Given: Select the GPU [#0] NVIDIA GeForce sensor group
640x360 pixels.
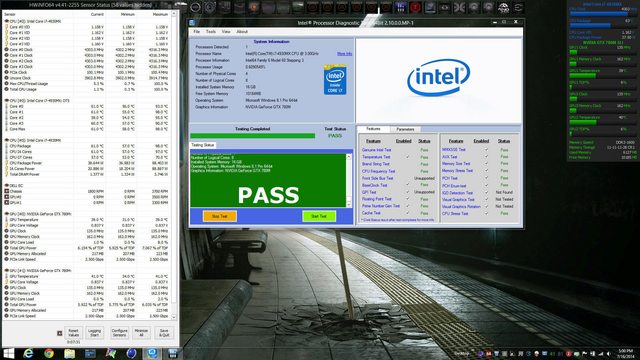Looking at the screenshot, I should [40, 214].
